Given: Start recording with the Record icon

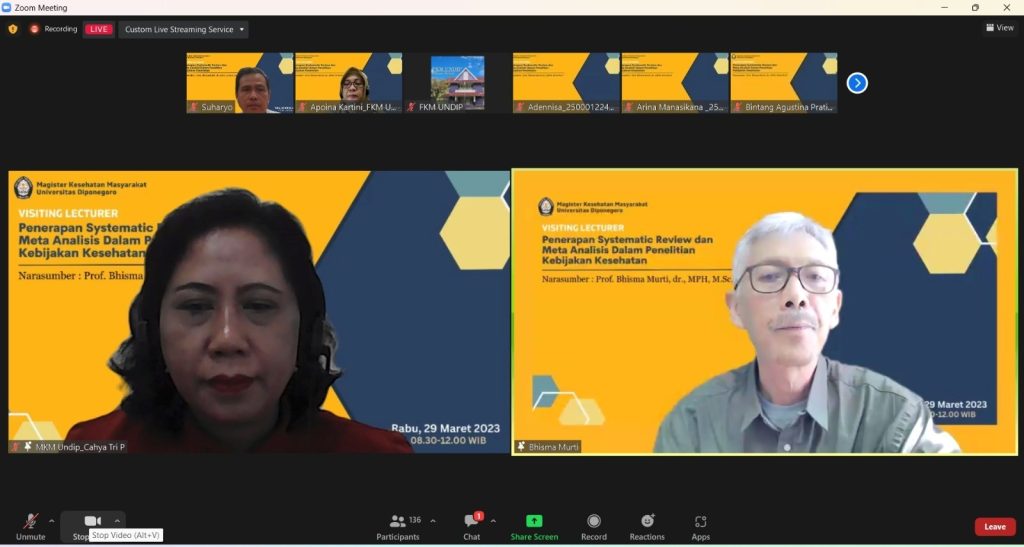Looking at the screenshot, I should click(x=594, y=526).
